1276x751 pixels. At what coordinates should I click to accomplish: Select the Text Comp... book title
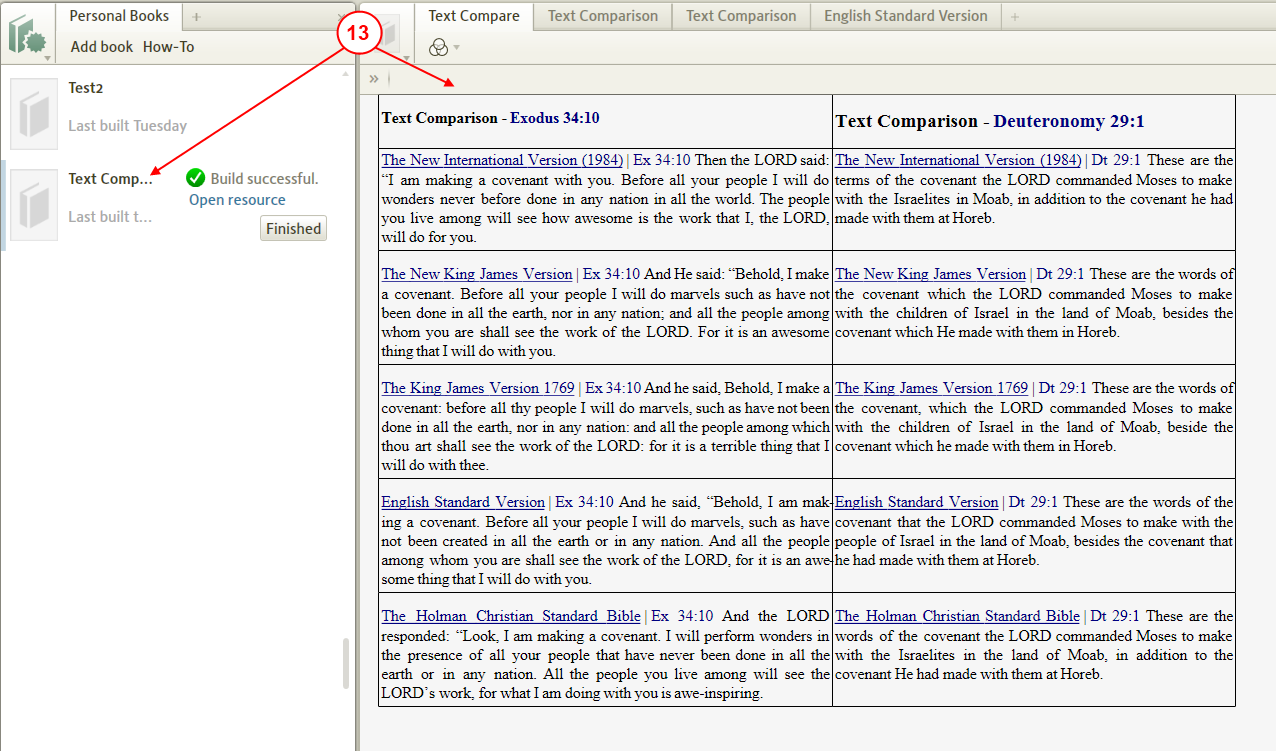coord(110,179)
